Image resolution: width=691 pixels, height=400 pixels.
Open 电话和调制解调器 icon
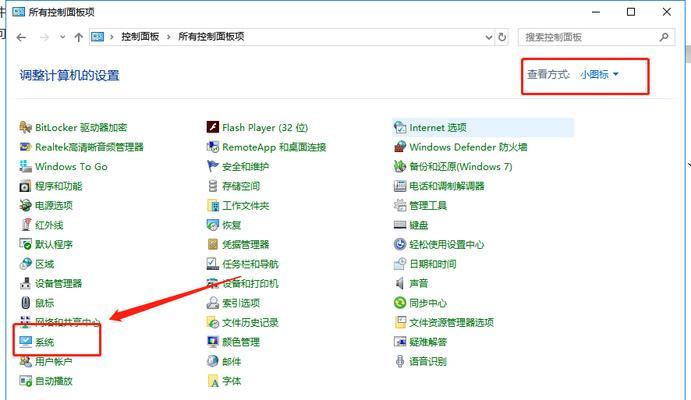pos(400,186)
